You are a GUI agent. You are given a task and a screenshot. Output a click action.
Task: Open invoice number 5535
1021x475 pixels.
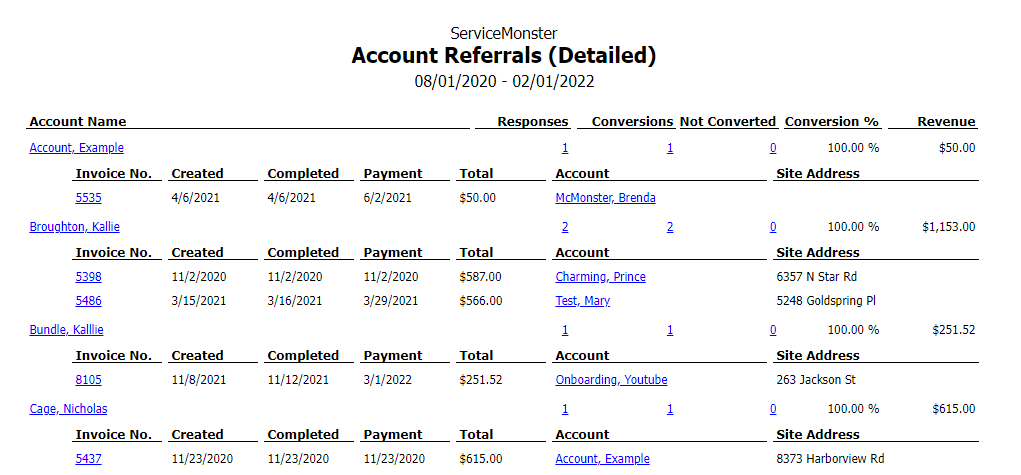[88, 198]
